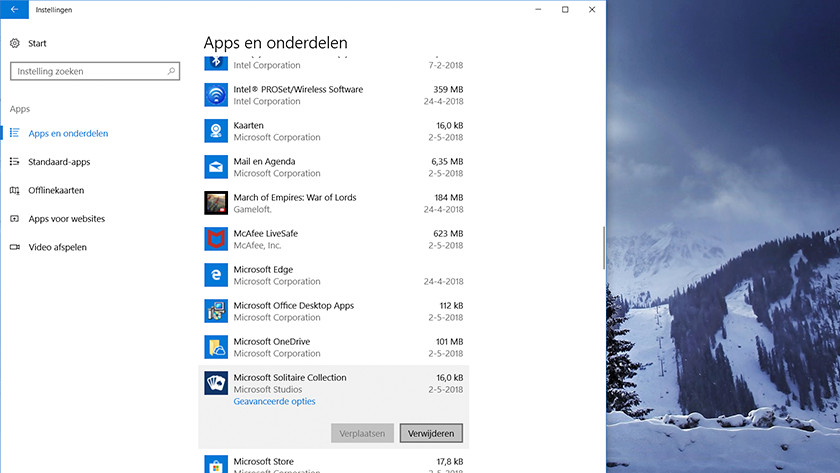Select the Kaarten maps app icon
The height and width of the screenshot is (473, 840).
pyautogui.click(x=217, y=131)
